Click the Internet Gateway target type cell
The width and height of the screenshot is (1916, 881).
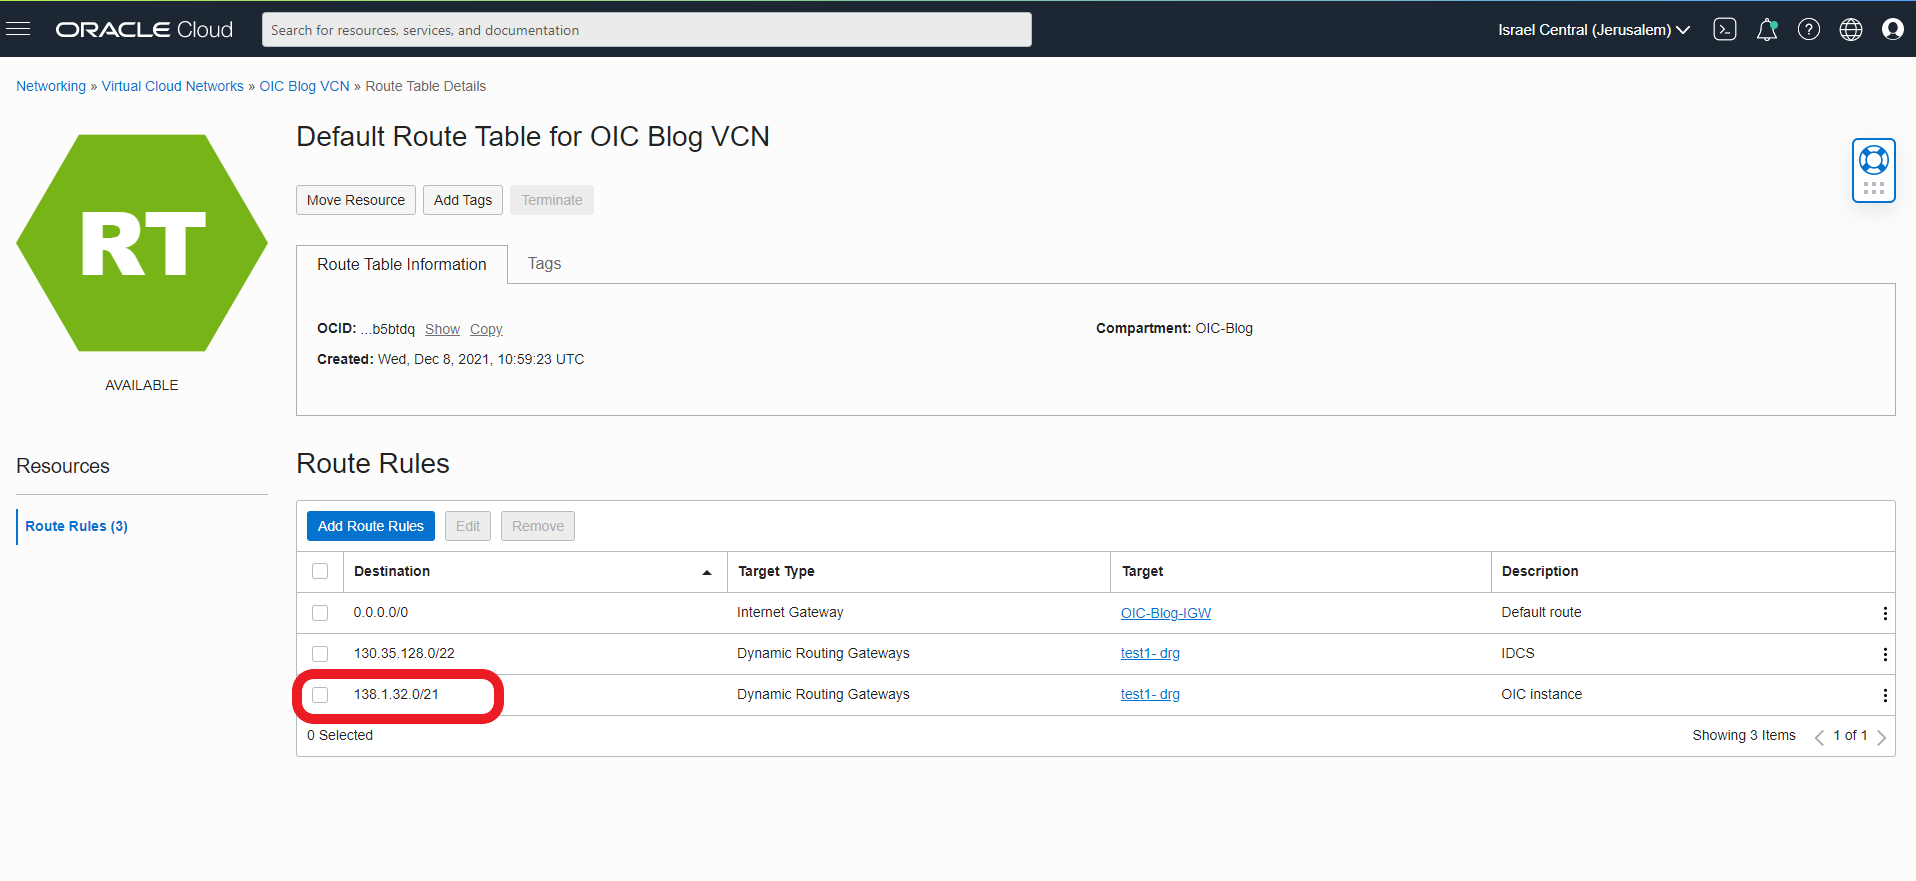click(x=790, y=612)
